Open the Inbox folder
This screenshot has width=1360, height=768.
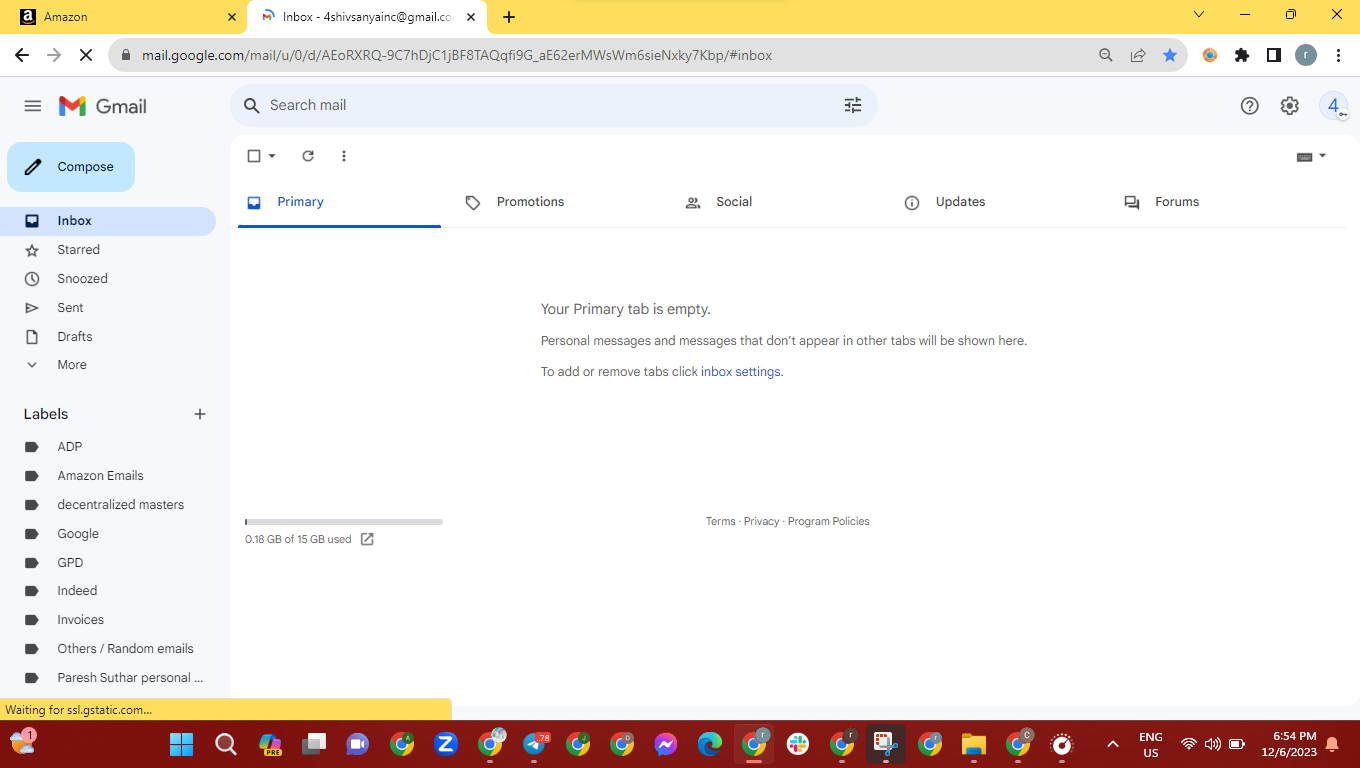click(x=108, y=221)
